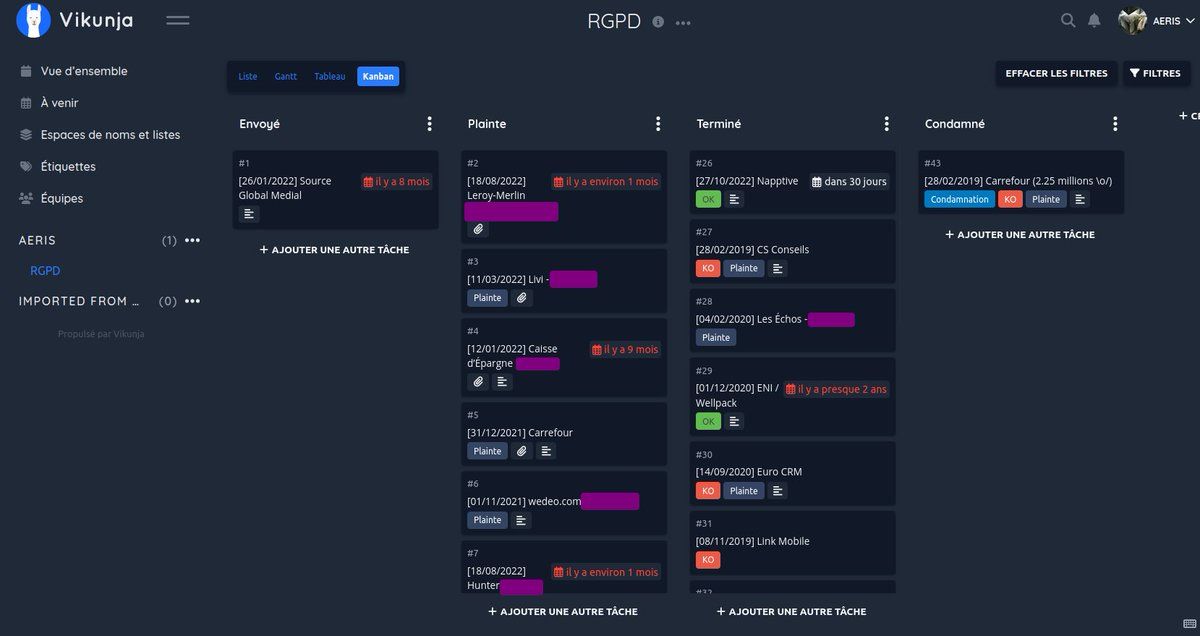1200x636 pixels.
Task: Click the info icon beside RGPD title
Action: 658,22
